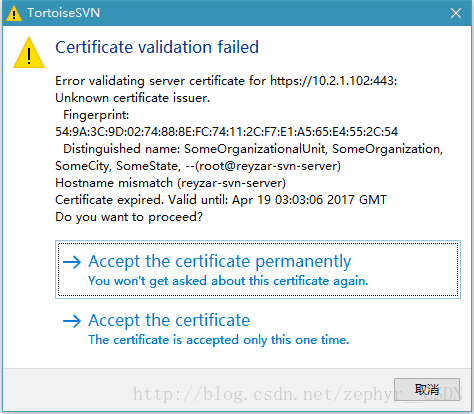Click the arrow beside Accept the certificate permanently
This screenshot has width=474, height=414.
click(72, 262)
